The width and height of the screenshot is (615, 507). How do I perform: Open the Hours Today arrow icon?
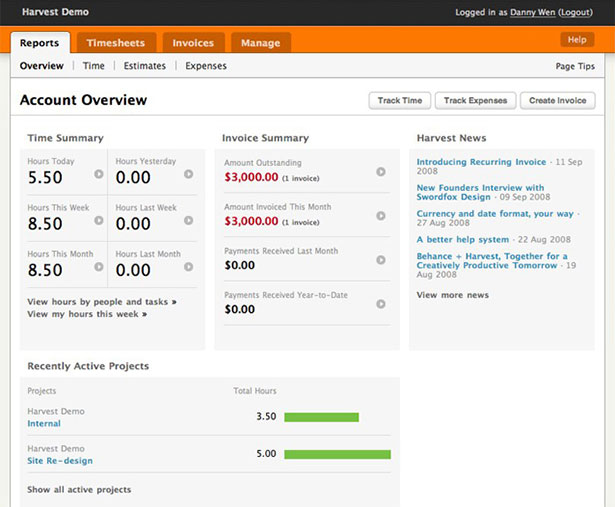point(99,174)
